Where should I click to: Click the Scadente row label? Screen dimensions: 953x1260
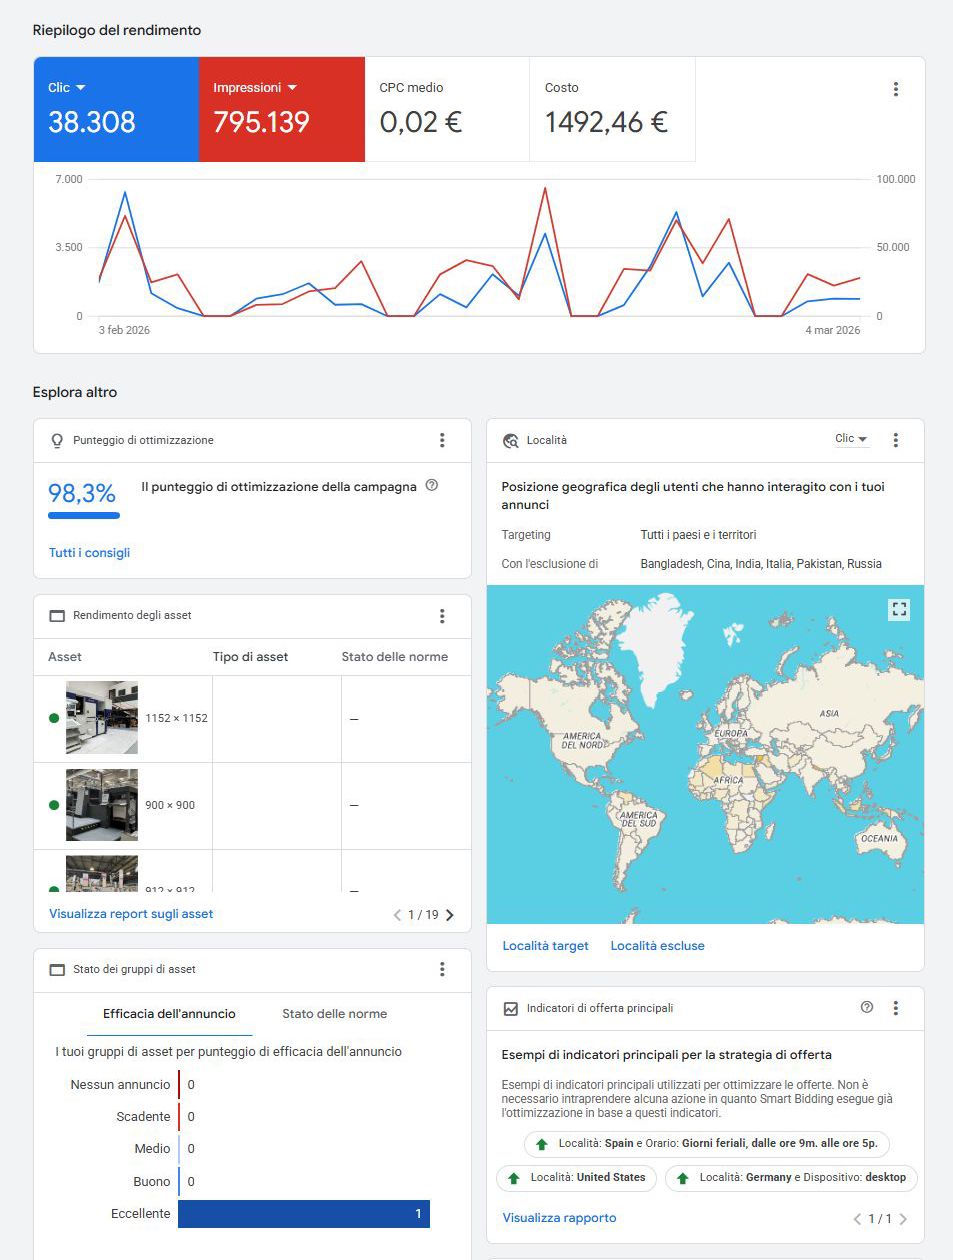click(x=143, y=1117)
